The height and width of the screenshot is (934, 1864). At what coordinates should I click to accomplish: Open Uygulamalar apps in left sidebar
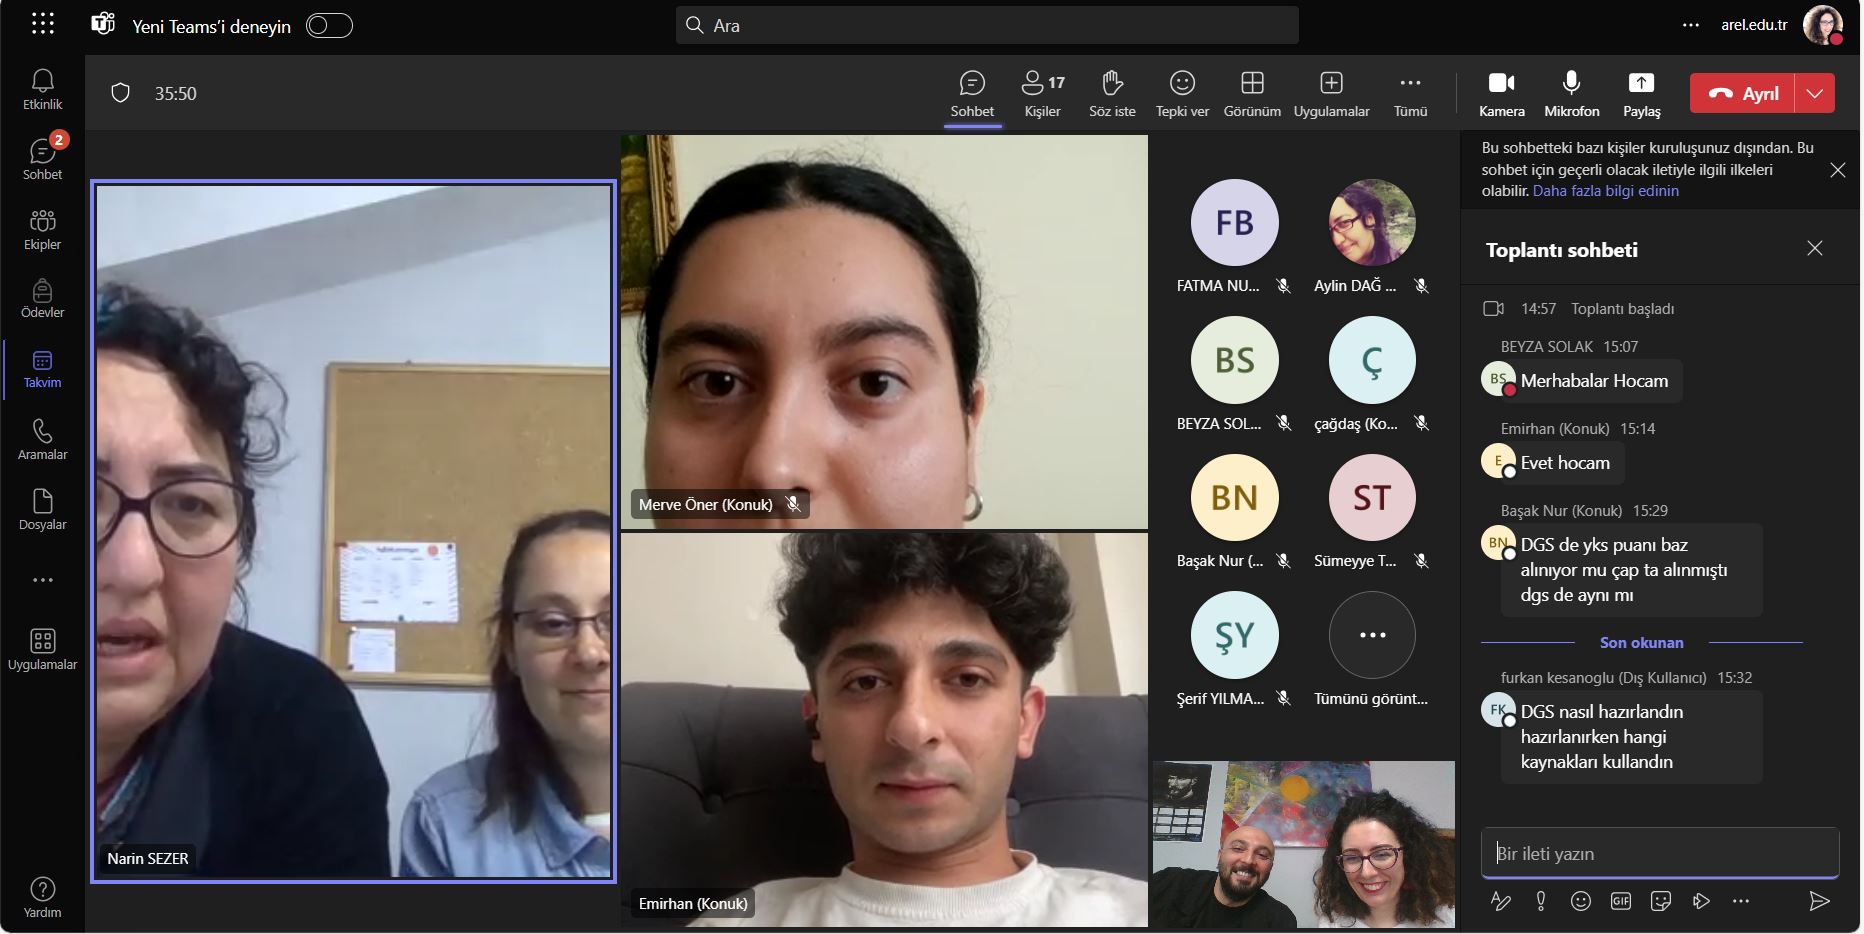(43, 650)
